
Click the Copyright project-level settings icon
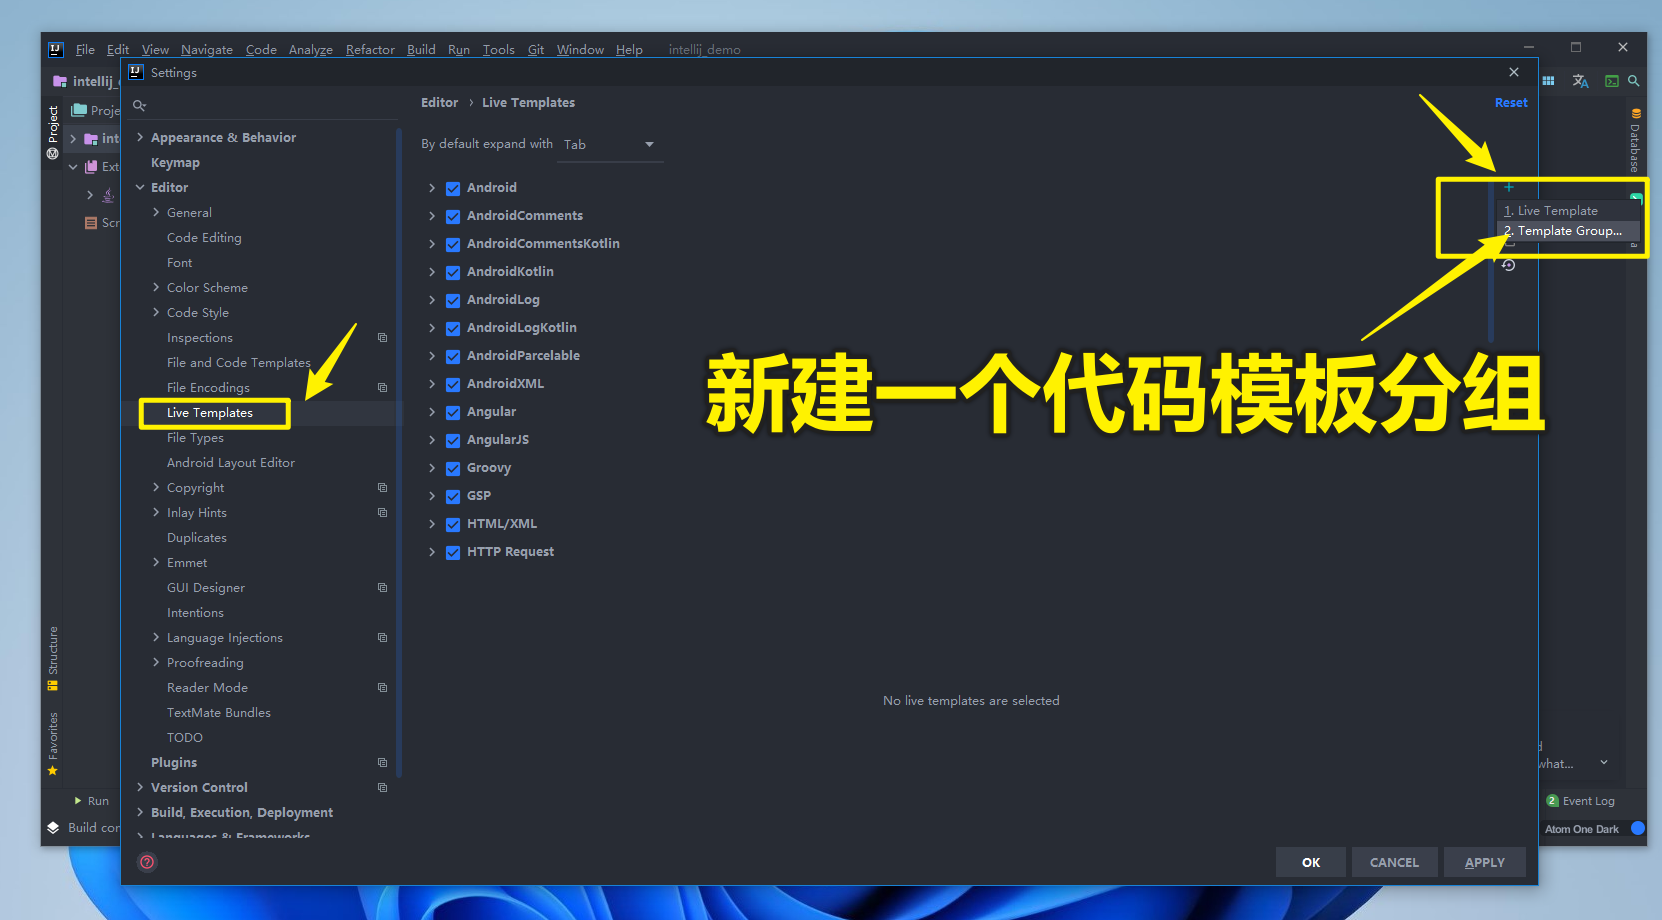[x=382, y=488]
